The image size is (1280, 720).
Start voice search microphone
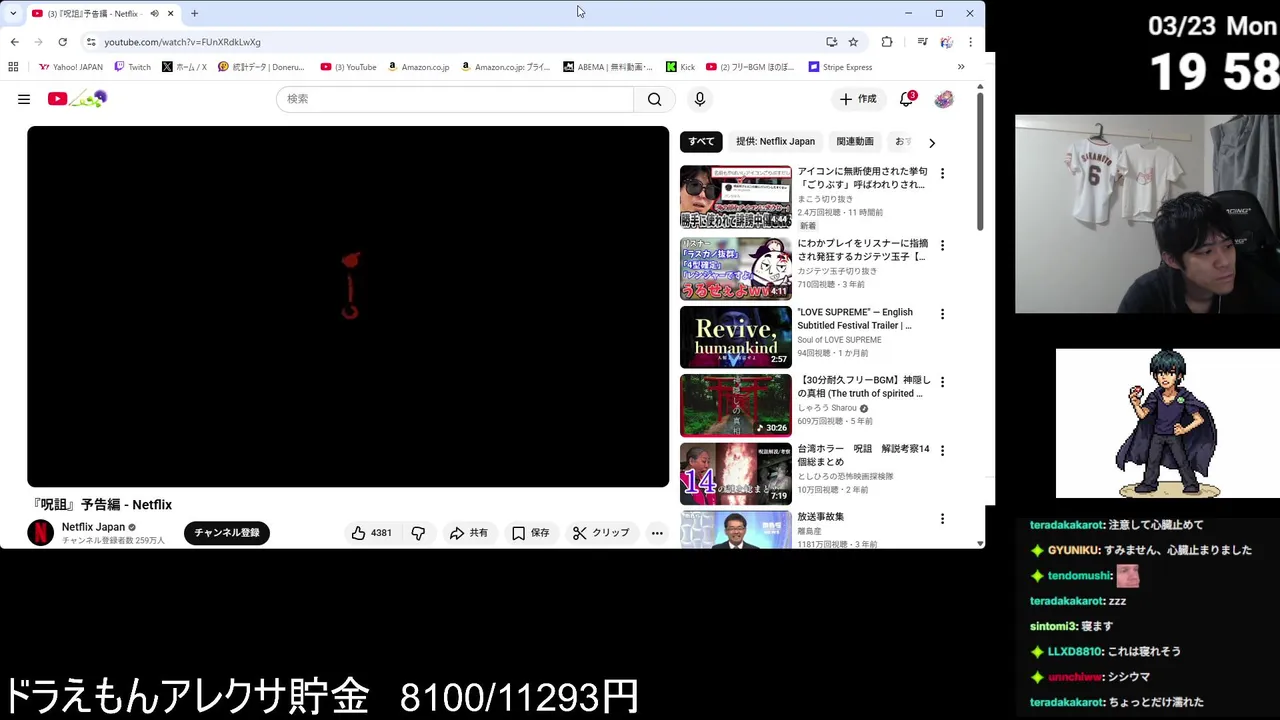click(700, 99)
